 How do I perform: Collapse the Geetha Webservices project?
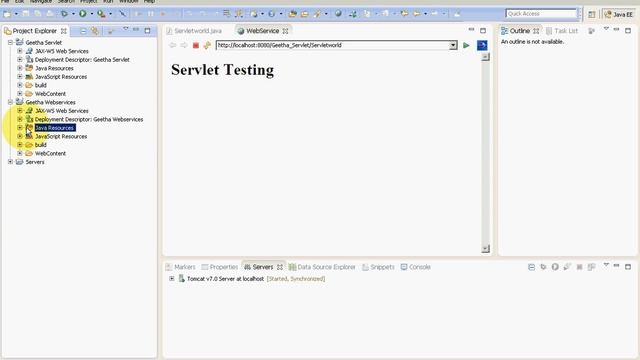(10, 102)
